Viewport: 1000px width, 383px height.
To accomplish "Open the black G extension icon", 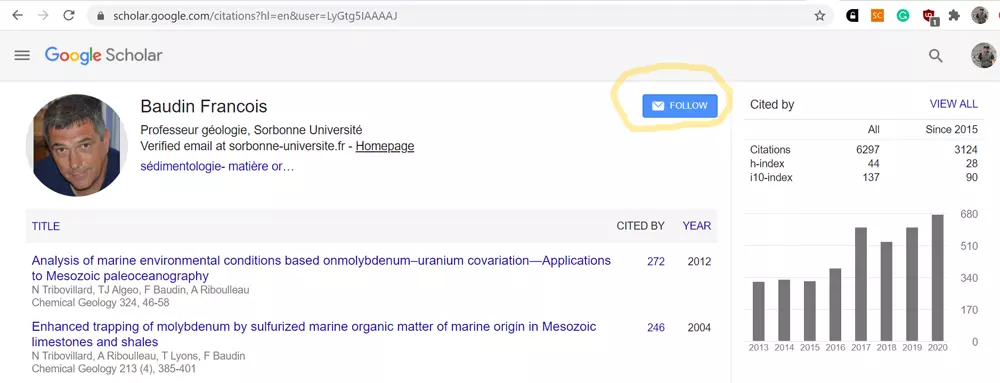I will 852,16.
